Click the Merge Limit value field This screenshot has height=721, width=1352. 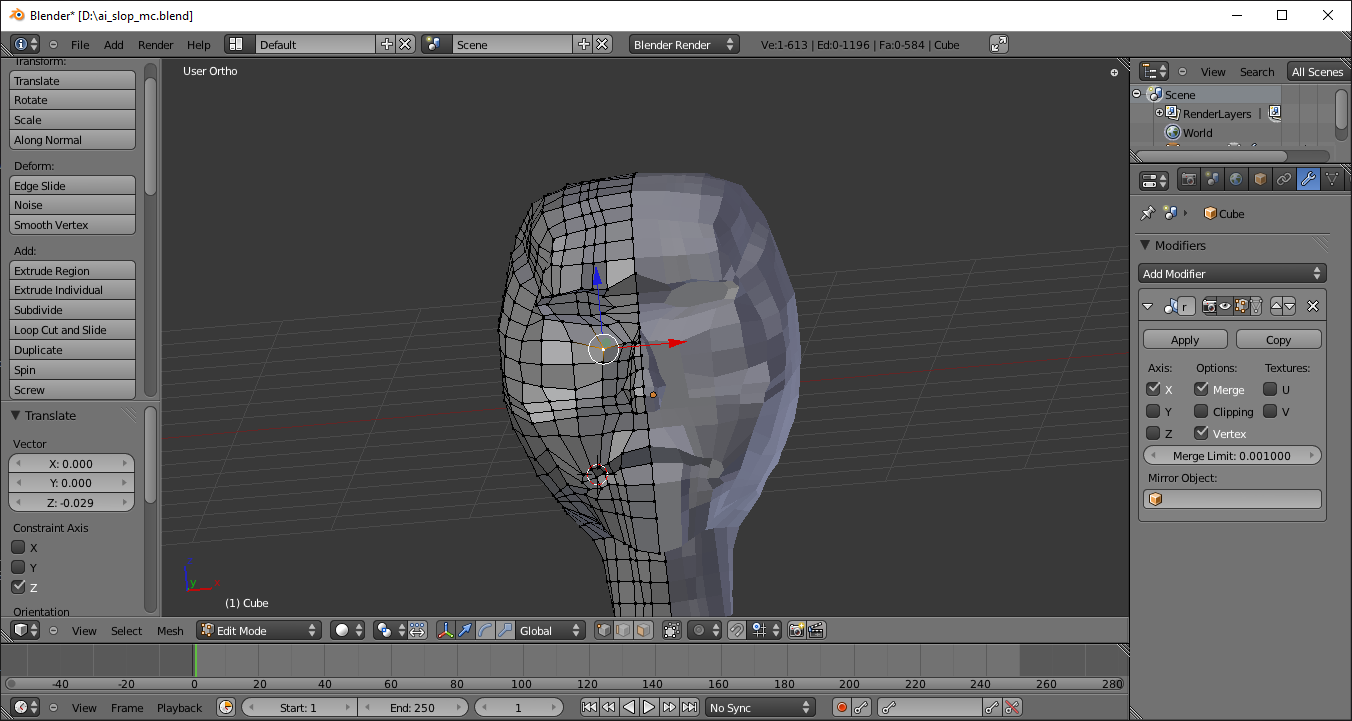pos(1232,456)
